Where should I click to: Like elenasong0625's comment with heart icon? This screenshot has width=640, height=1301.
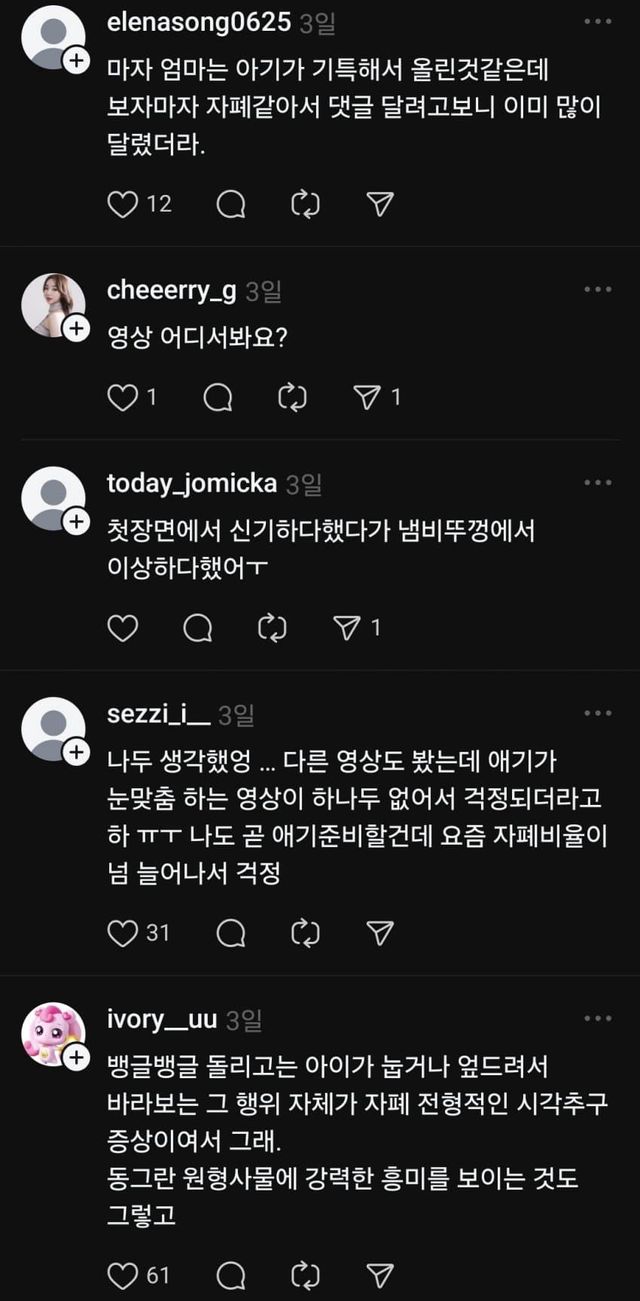click(122, 204)
